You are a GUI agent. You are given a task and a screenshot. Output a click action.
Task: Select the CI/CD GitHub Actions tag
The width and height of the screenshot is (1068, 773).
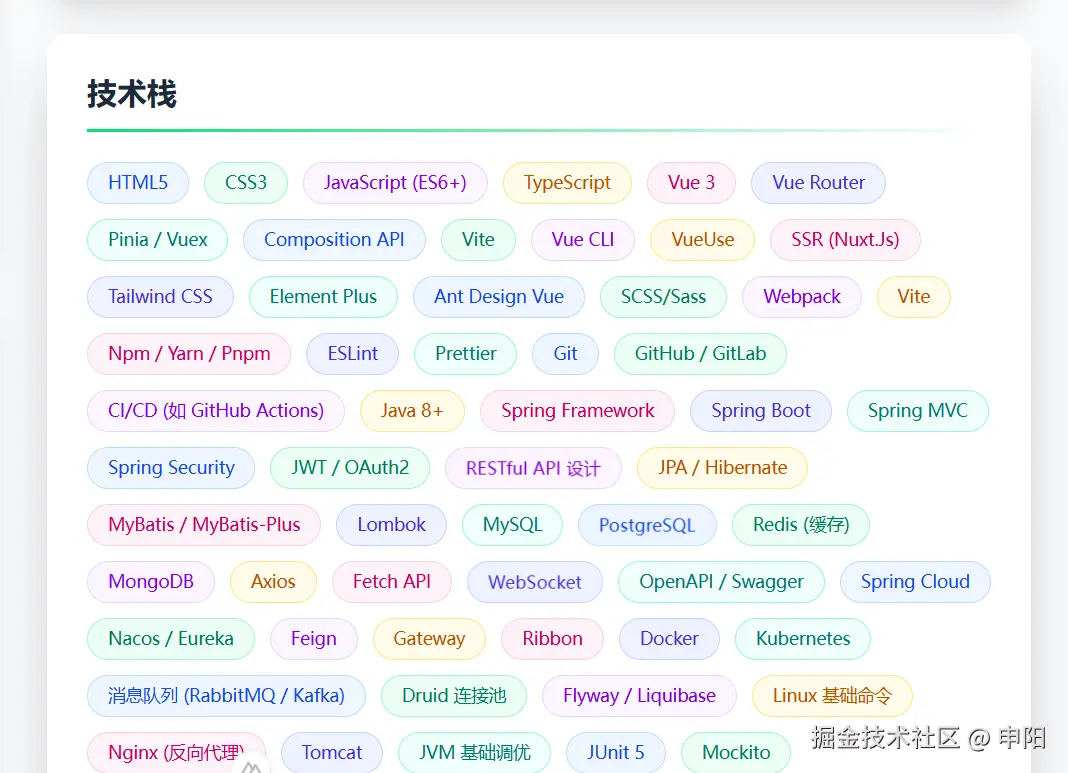click(x=216, y=411)
